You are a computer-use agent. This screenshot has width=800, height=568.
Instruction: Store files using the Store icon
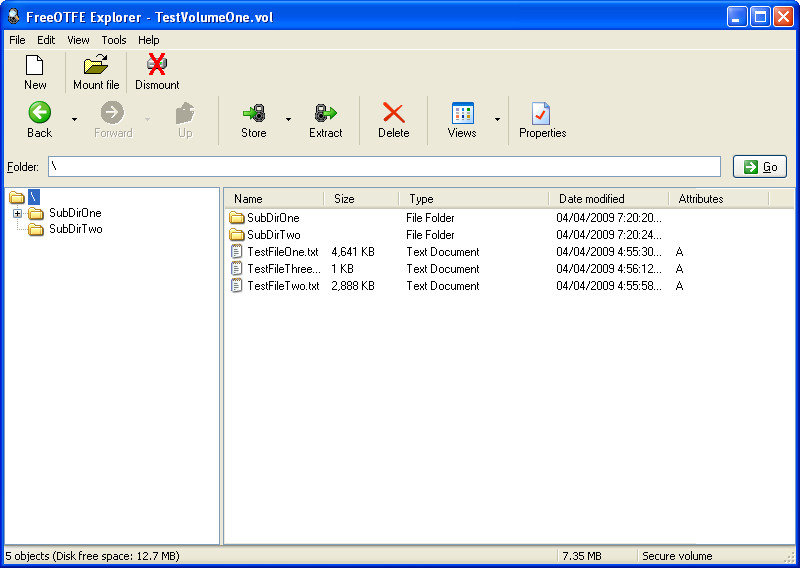(x=254, y=113)
